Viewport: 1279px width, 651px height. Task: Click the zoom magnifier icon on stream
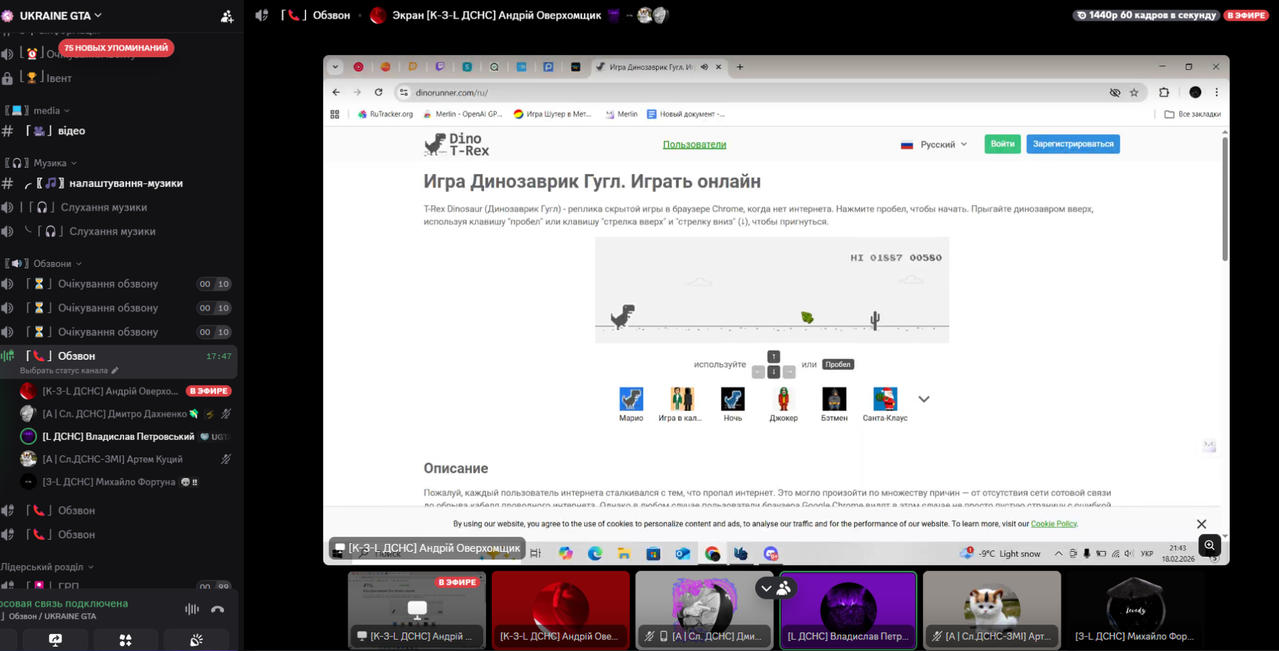(1209, 546)
